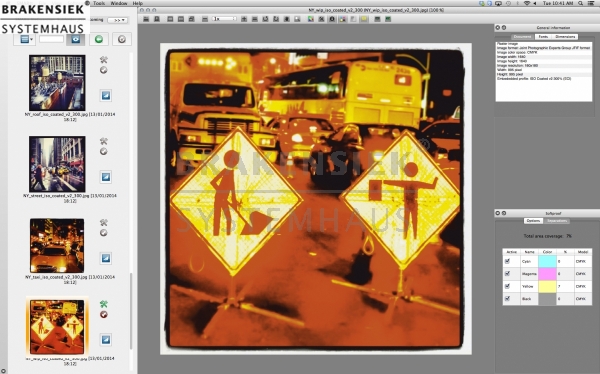Click the eye preview icon in sidebar toolbar
Image resolution: width=600 pixels, height=374 pixels.
click(75, 39)
